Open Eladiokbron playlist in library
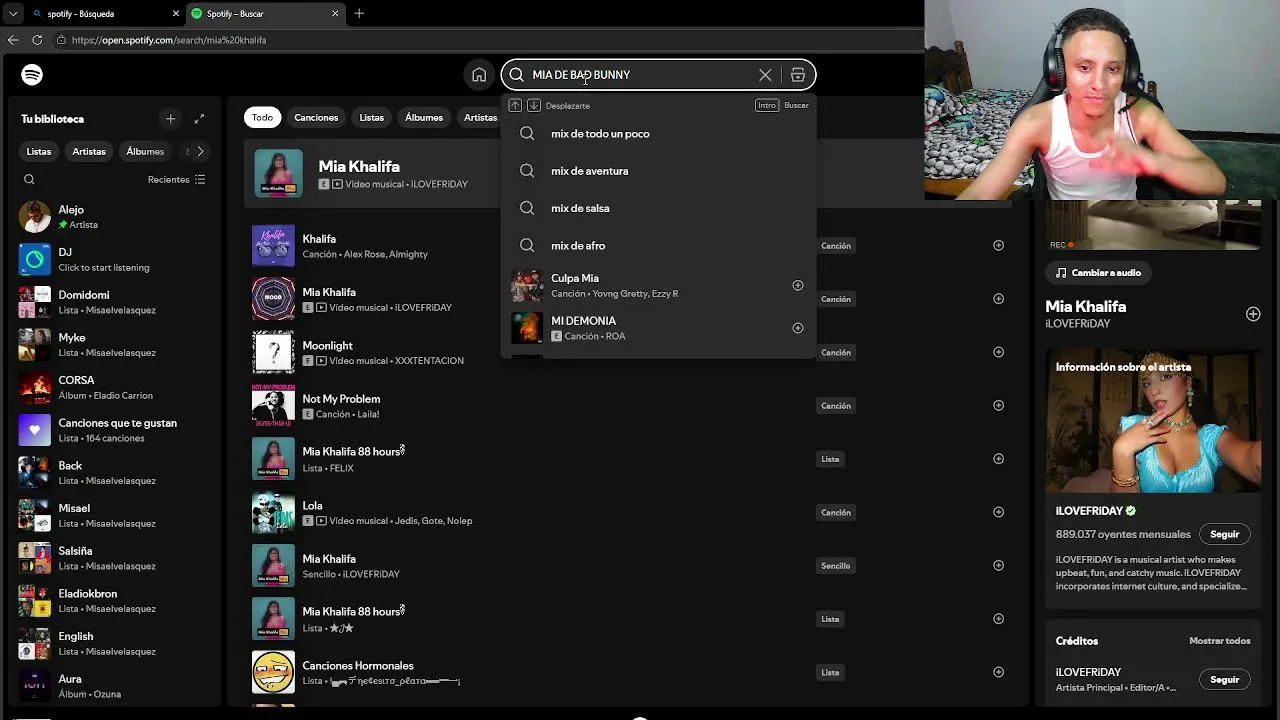1280x720 pixels. [x=113, y=601]
